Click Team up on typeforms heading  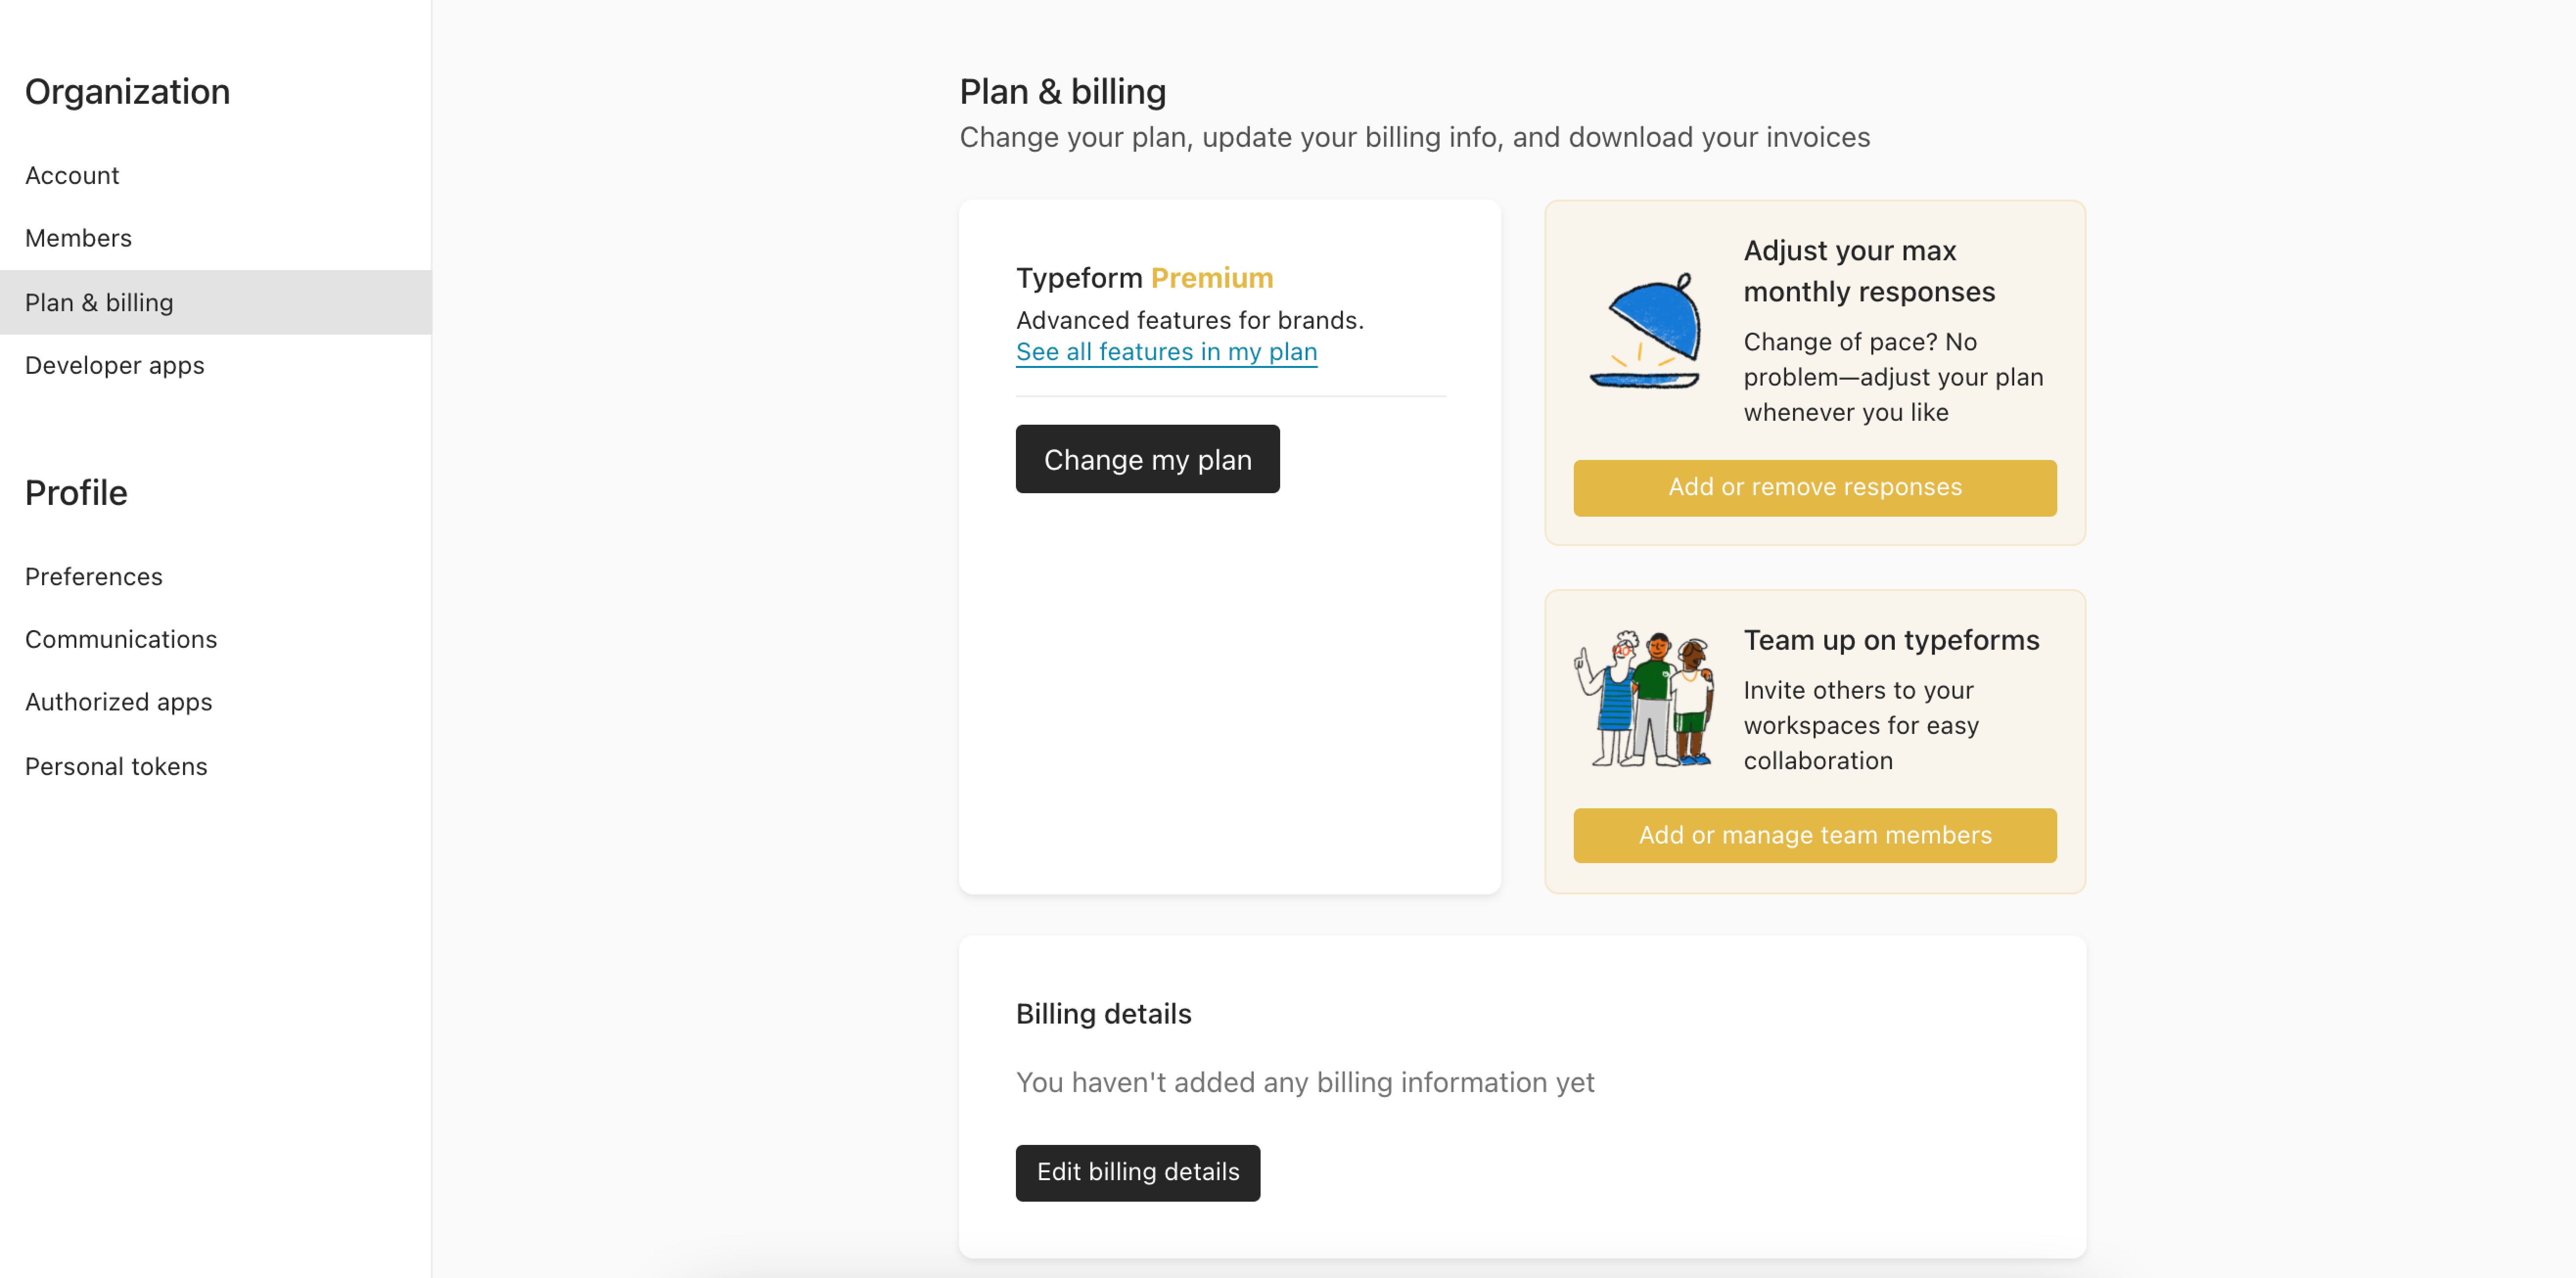pyautogui.click(x=1891, y=640)
